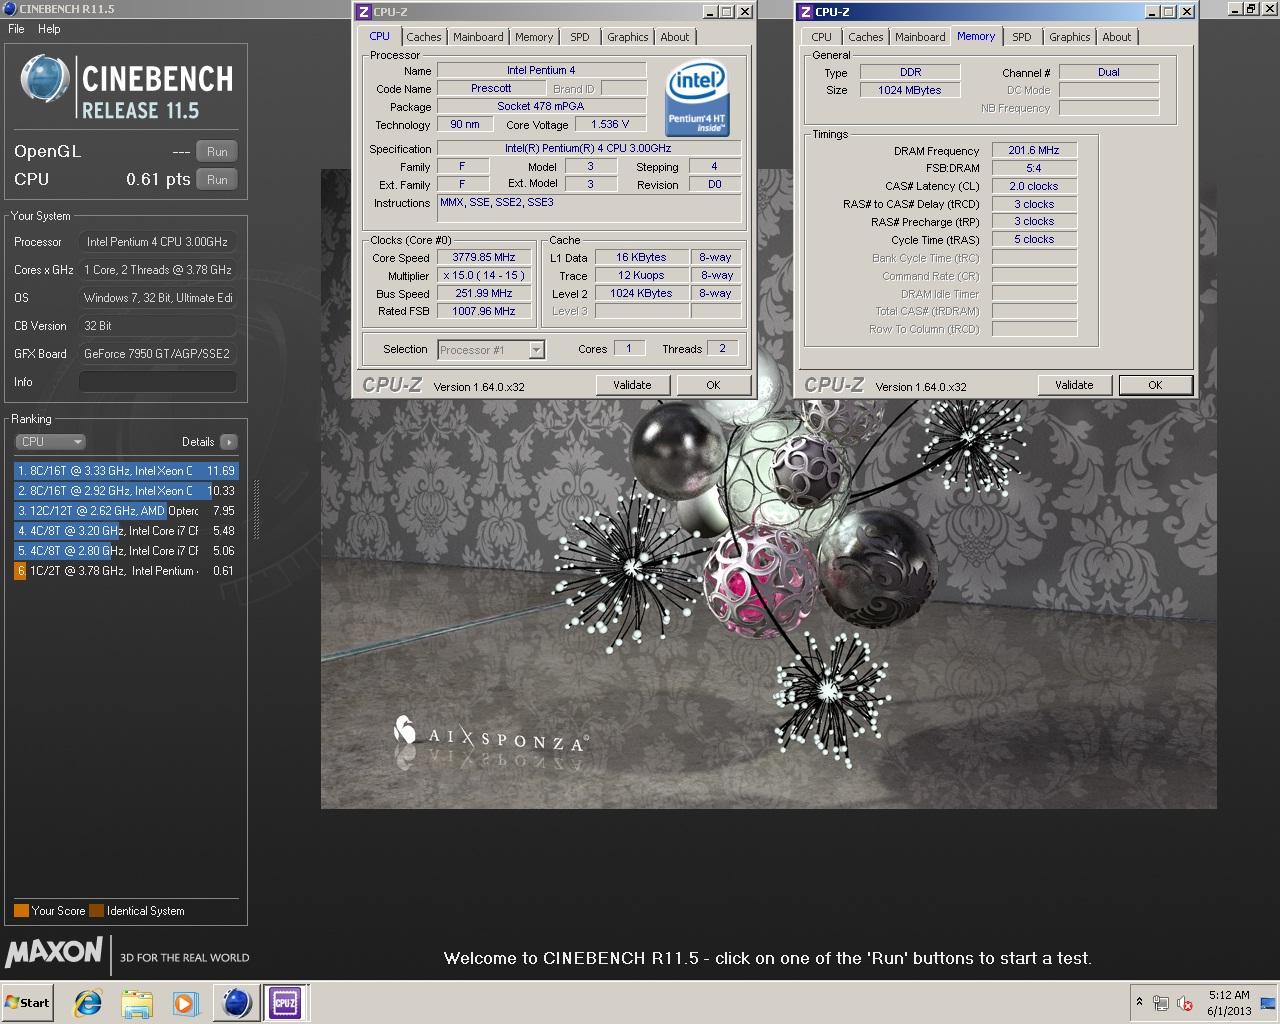Switch to Graphics tab in left CPU-Z window

pos(628,37)
